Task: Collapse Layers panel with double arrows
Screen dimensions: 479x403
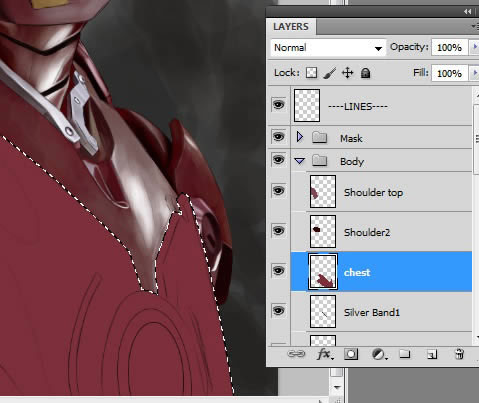Action: pyautogui.click(x=467, y=12)
